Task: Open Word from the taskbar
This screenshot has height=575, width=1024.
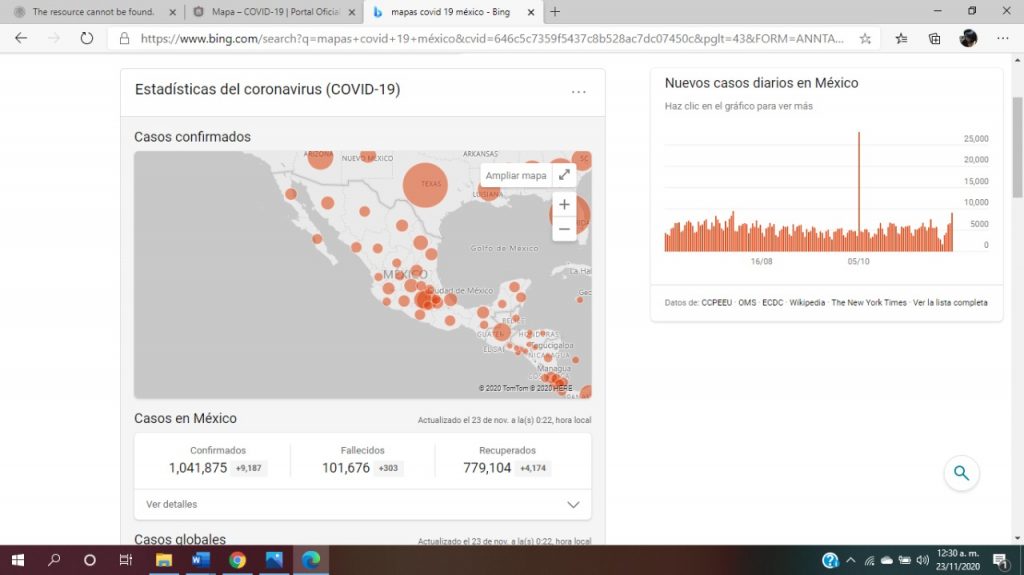Action: click(x=200, y=560)
